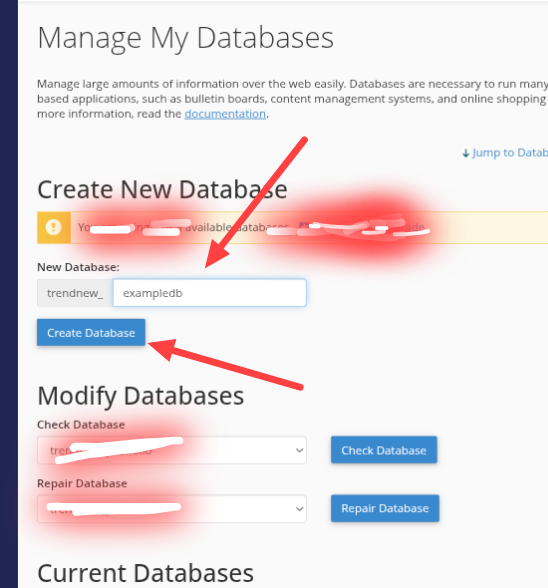Click the Create Database button

(91, 332)
